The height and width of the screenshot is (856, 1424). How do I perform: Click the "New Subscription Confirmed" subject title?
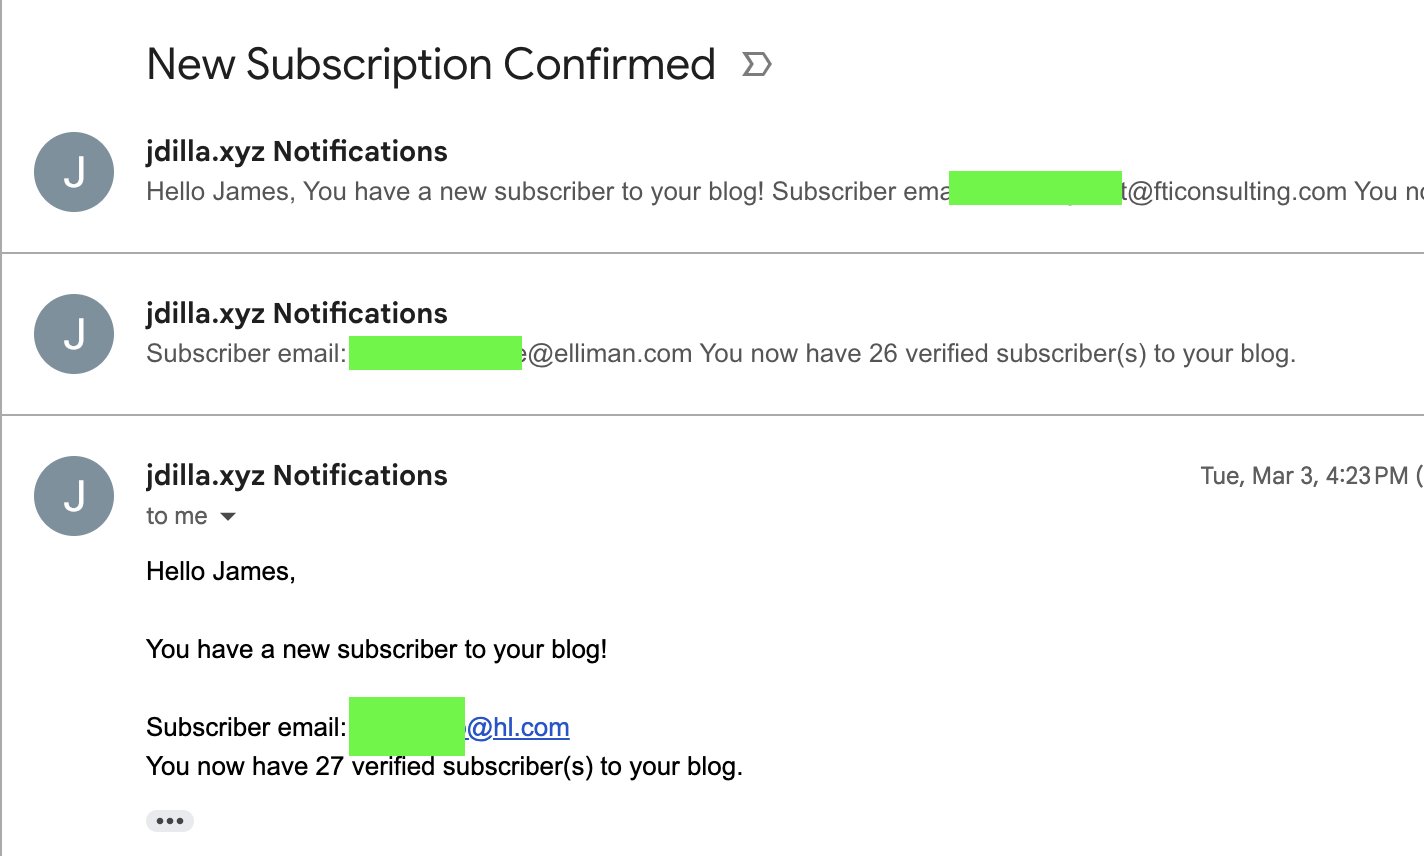tap(430, 65)
